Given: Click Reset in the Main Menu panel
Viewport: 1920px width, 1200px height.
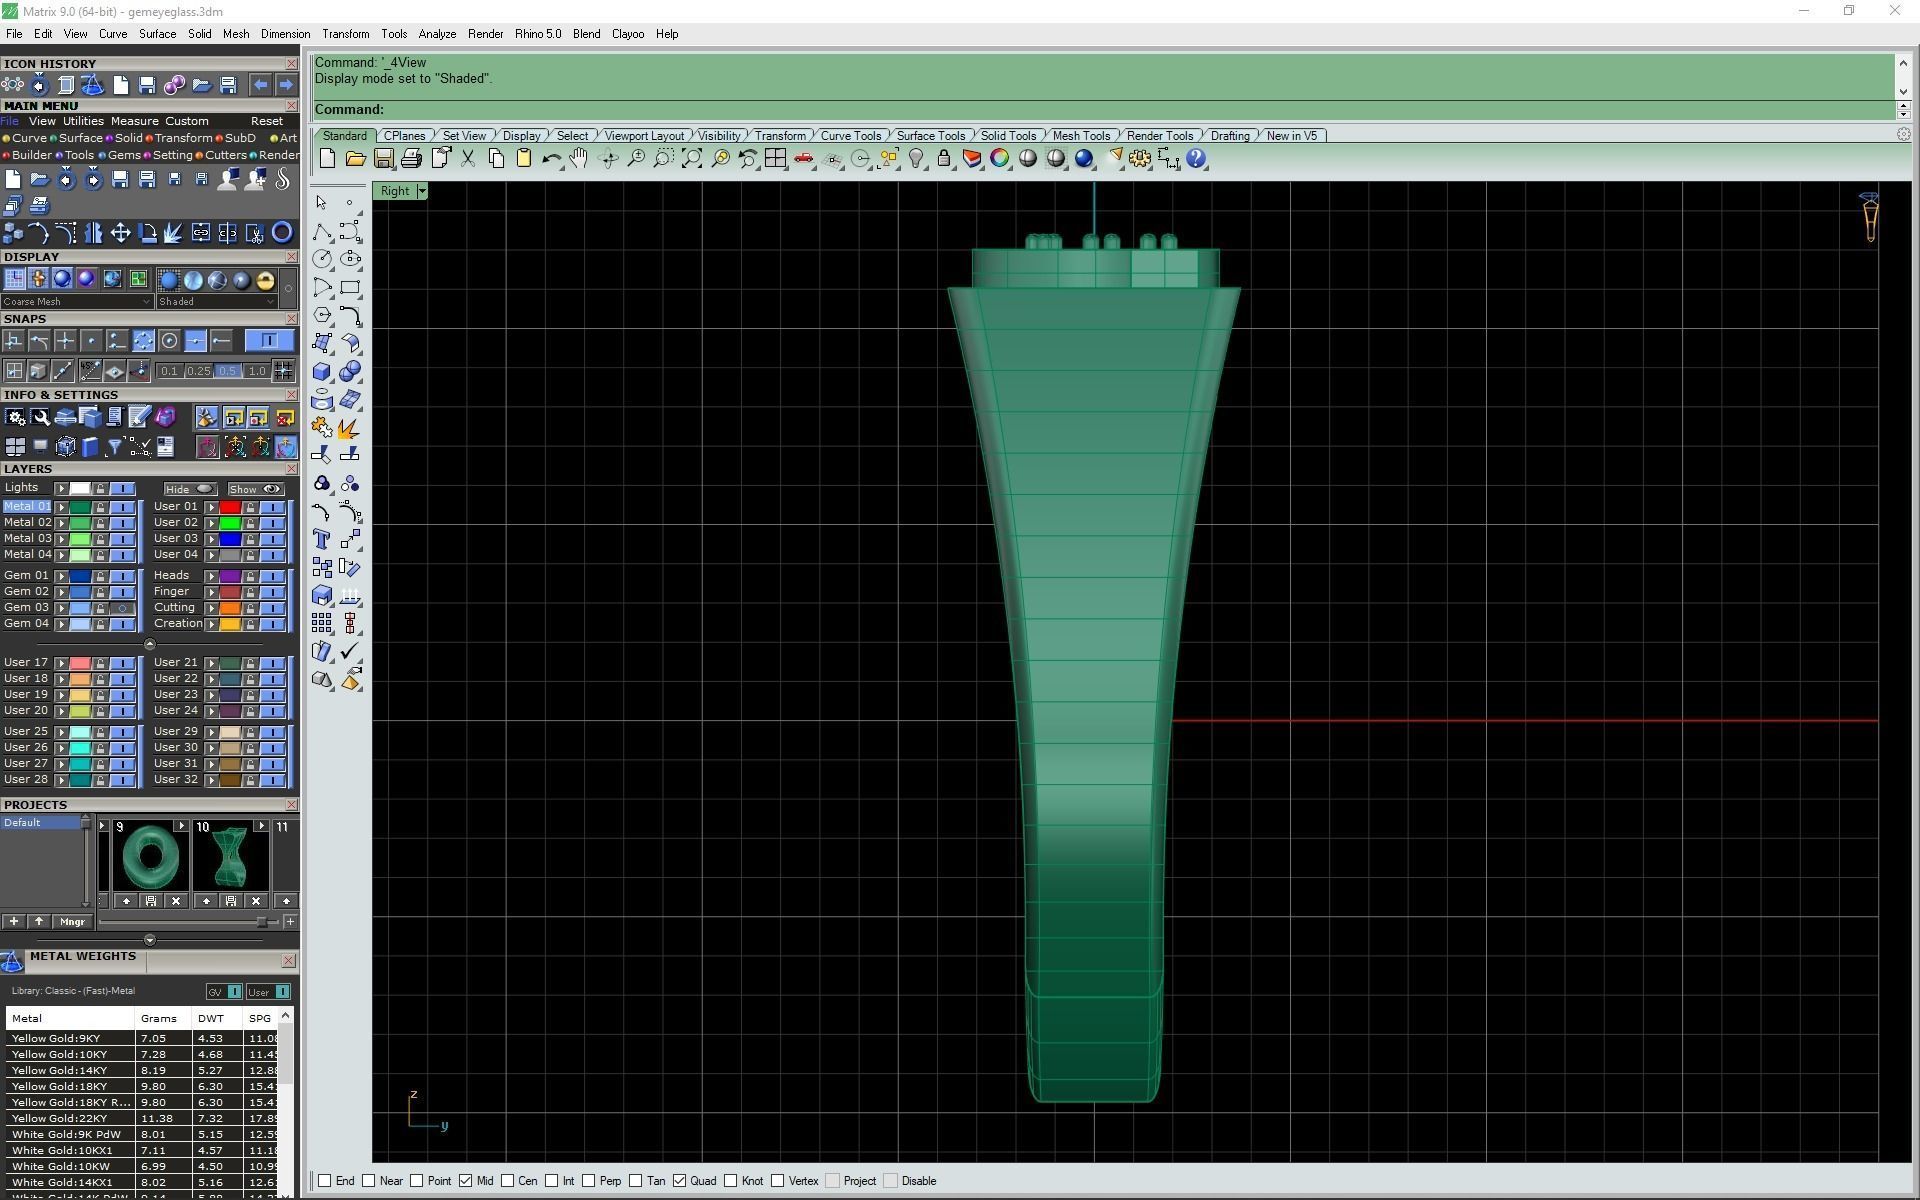Looking at the screenshot, I should [266, 121].
